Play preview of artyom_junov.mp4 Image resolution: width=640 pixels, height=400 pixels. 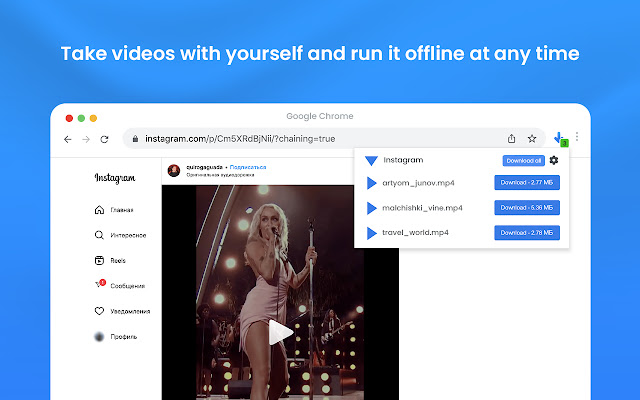coord(371,183)
